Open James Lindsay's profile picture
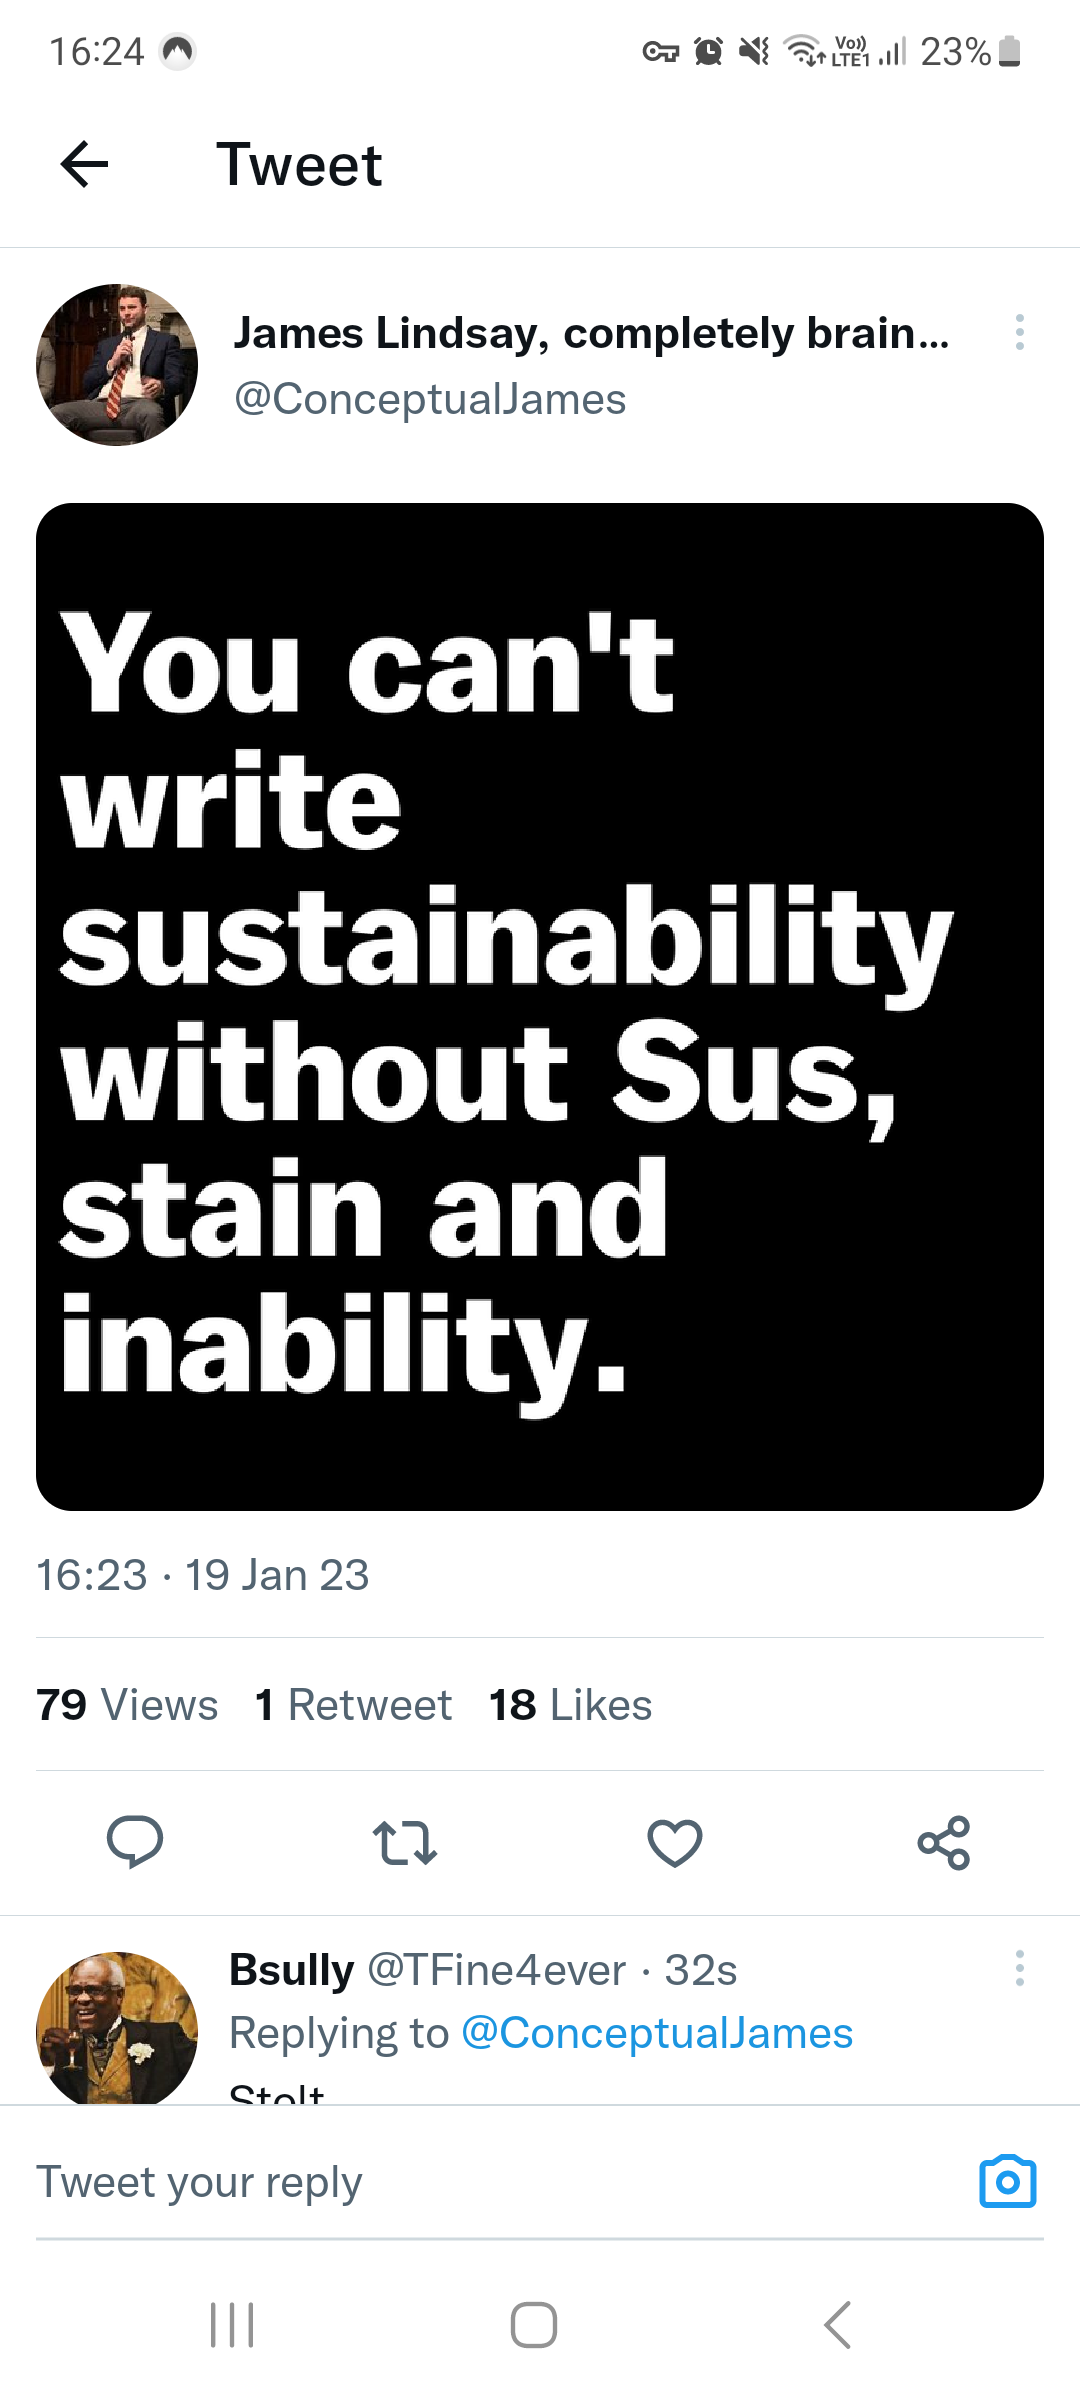 click(x=117, y=365)
